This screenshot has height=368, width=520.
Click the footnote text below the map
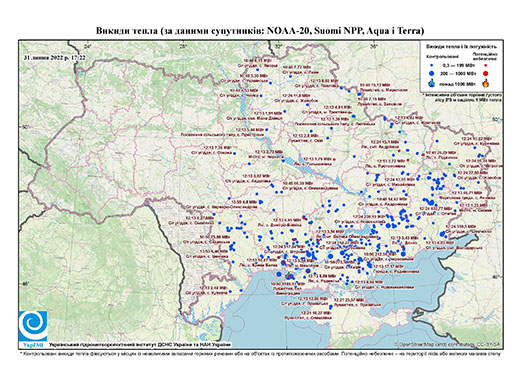pos(260,353)
